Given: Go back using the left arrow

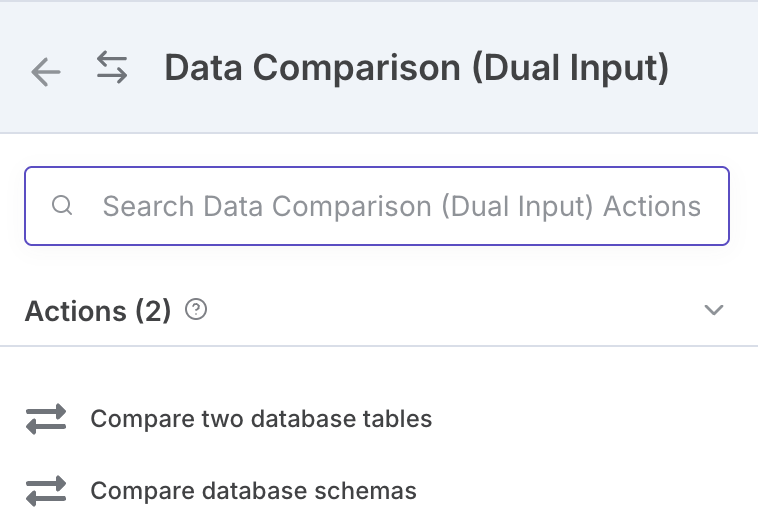Looking at the screenshot, I should coord(46,72).
